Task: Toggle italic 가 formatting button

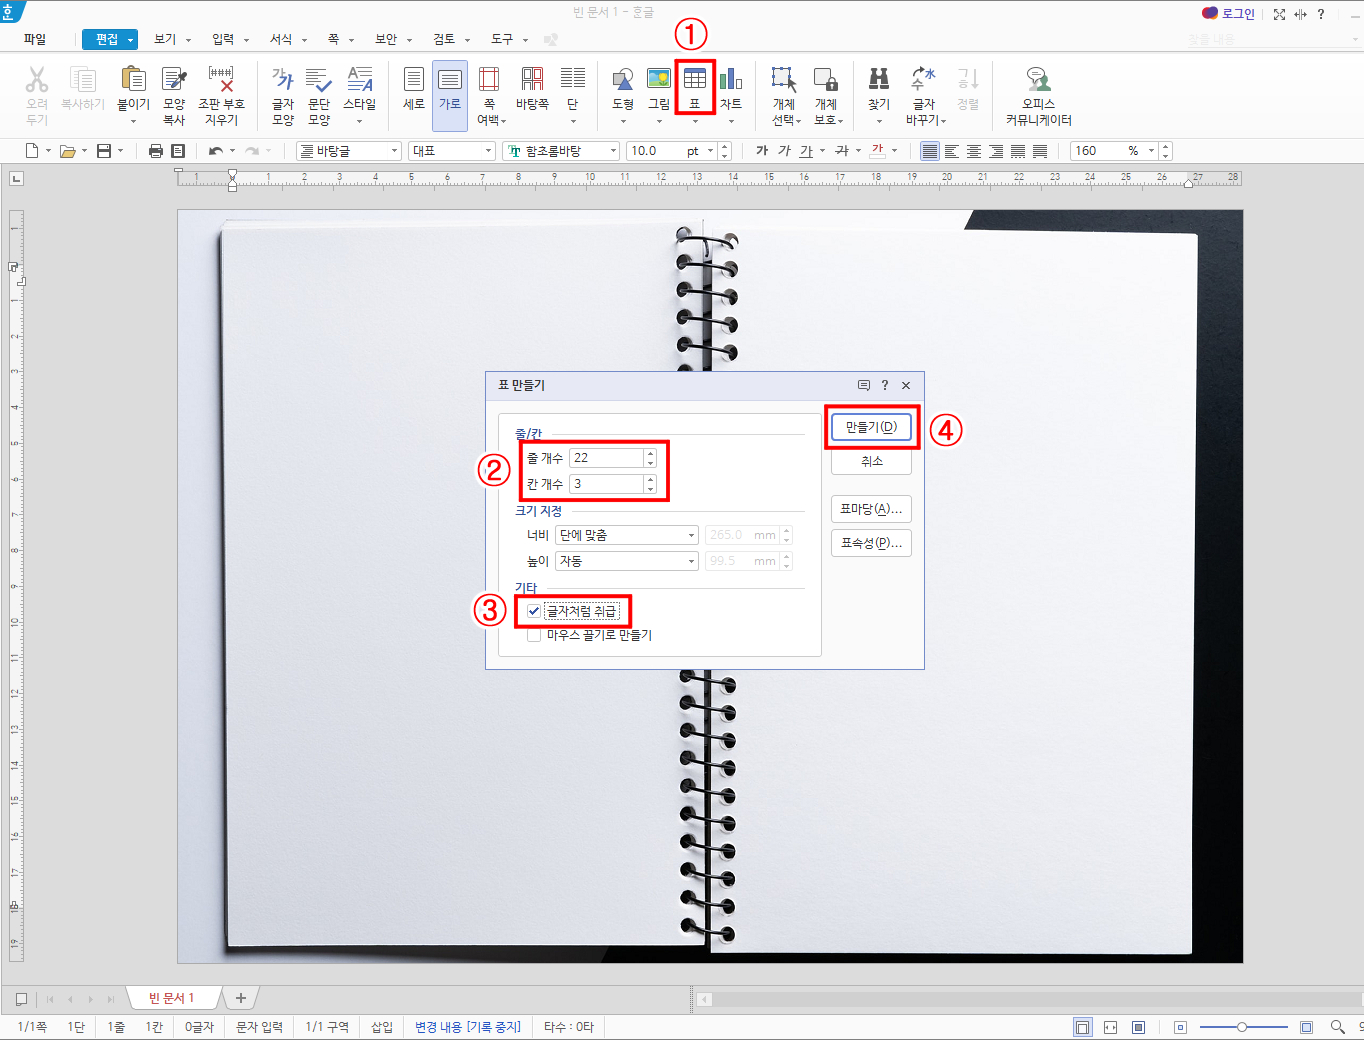Action: [x=784, y=151]
